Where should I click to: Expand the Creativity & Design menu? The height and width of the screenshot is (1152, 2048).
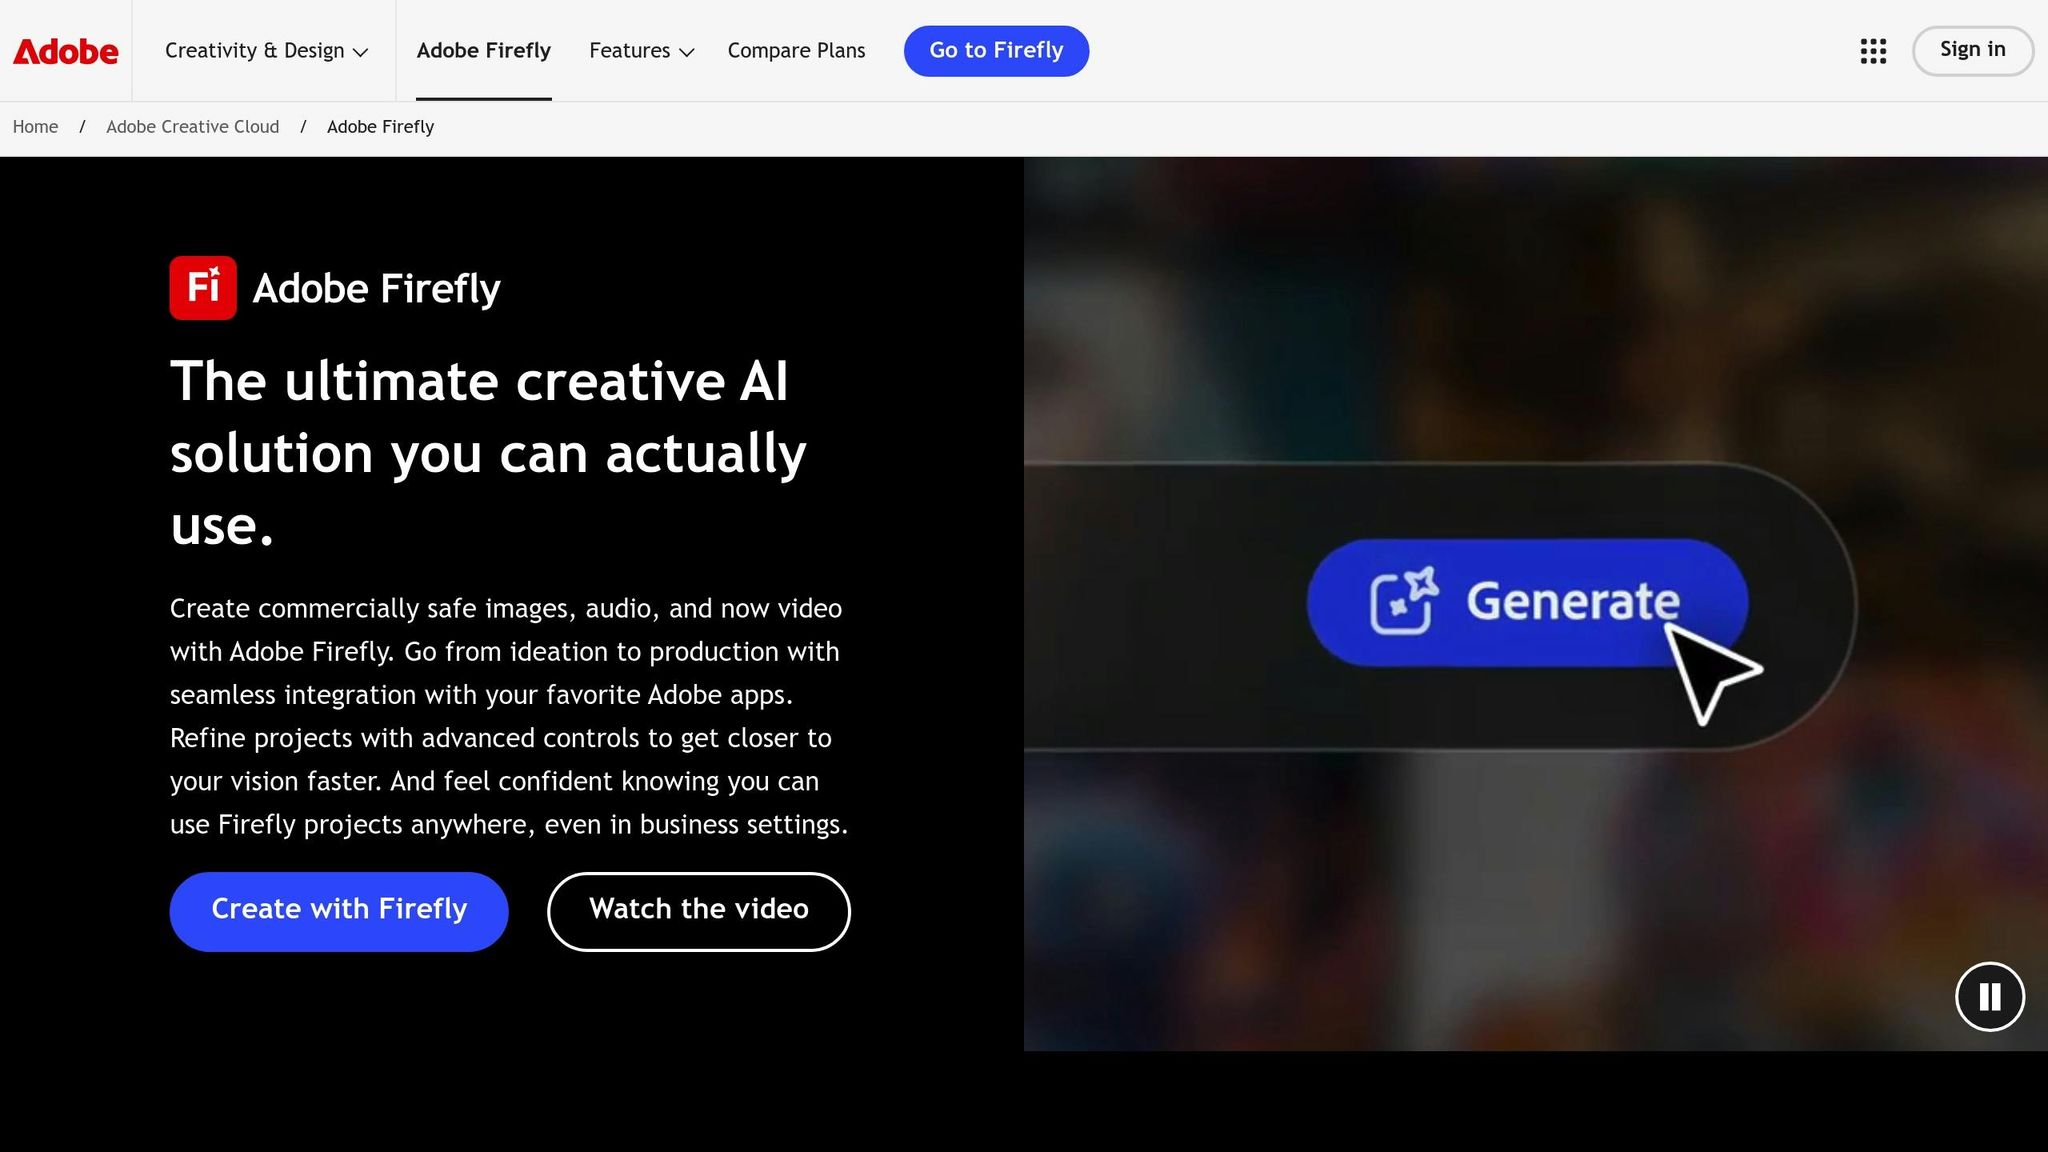255,51
